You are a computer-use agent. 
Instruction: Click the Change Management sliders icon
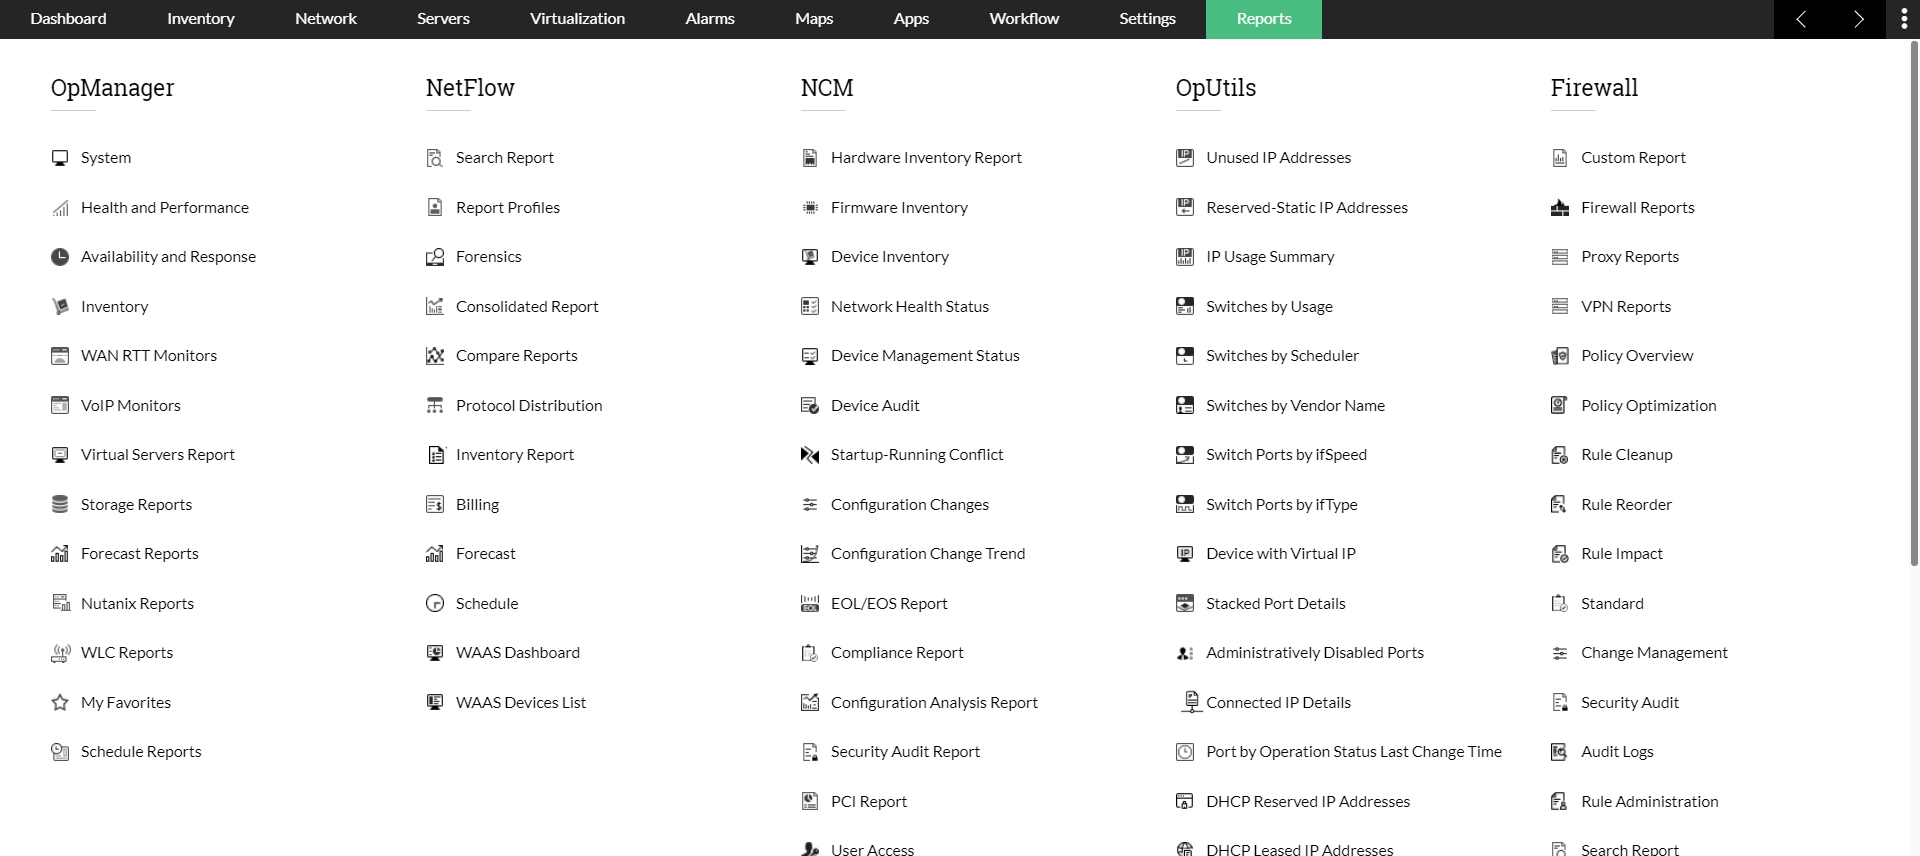1560,653
